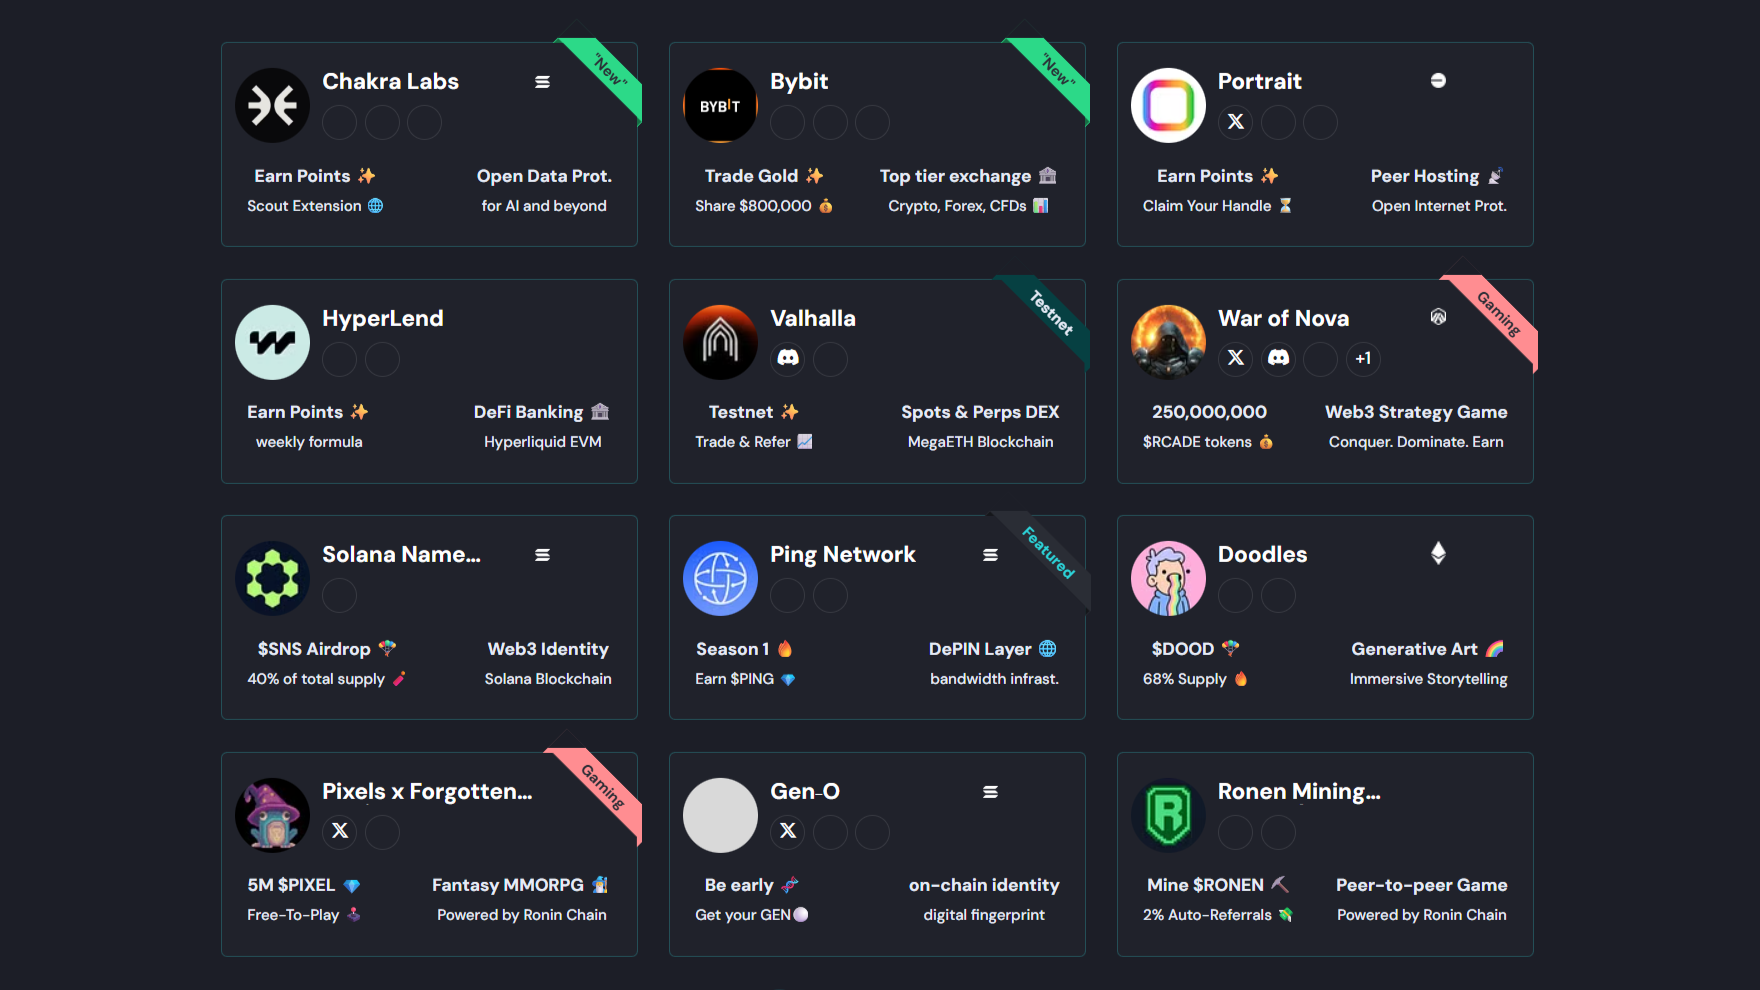1760x990 pixels.
Task: Open the Ronen Mining title
Action: pos(1299,792)
